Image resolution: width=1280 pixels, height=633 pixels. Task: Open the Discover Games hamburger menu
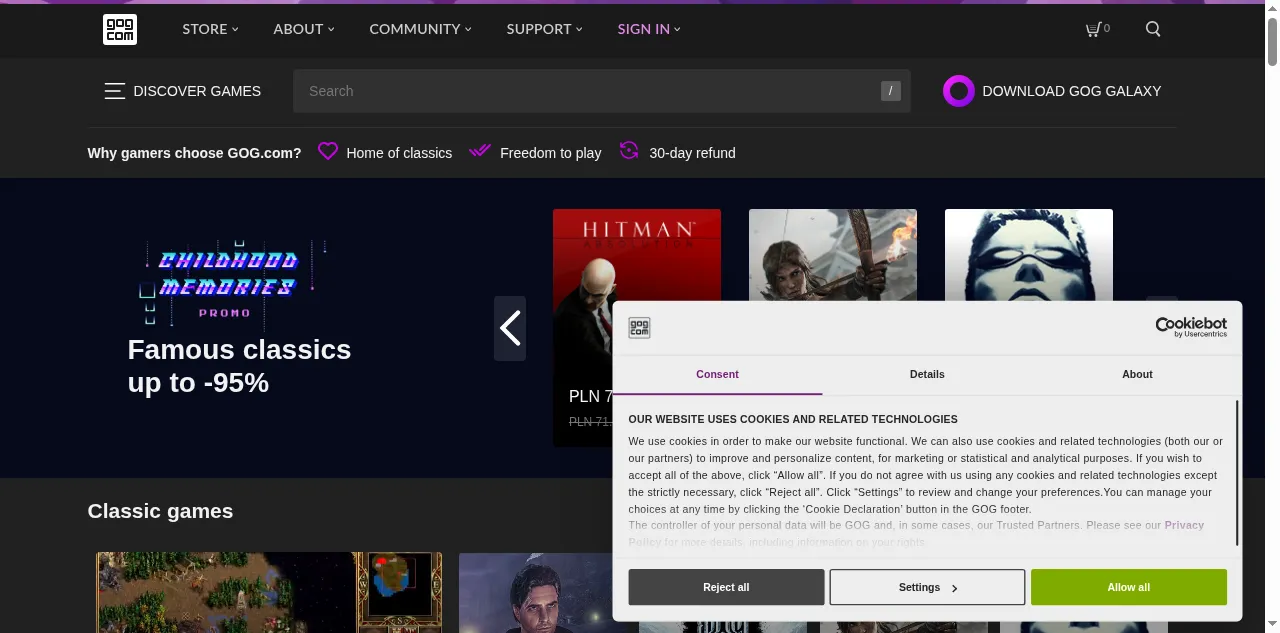115,91
